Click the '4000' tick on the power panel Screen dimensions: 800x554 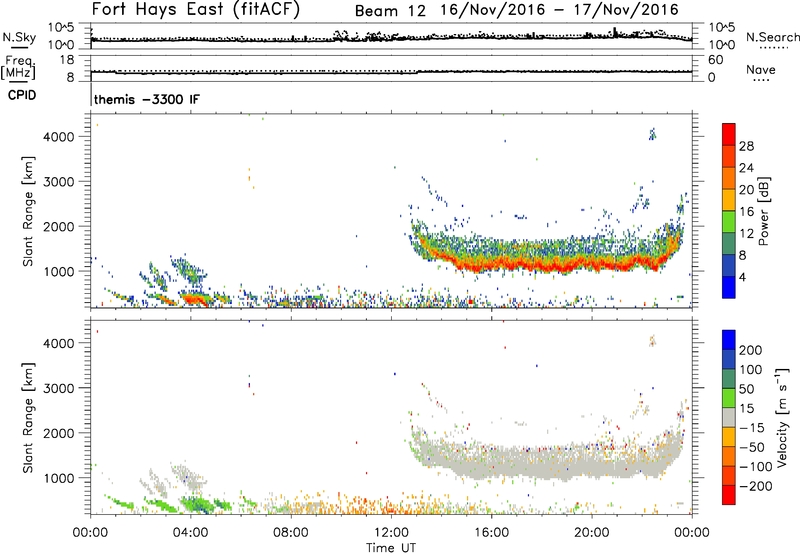coord(58,137)
